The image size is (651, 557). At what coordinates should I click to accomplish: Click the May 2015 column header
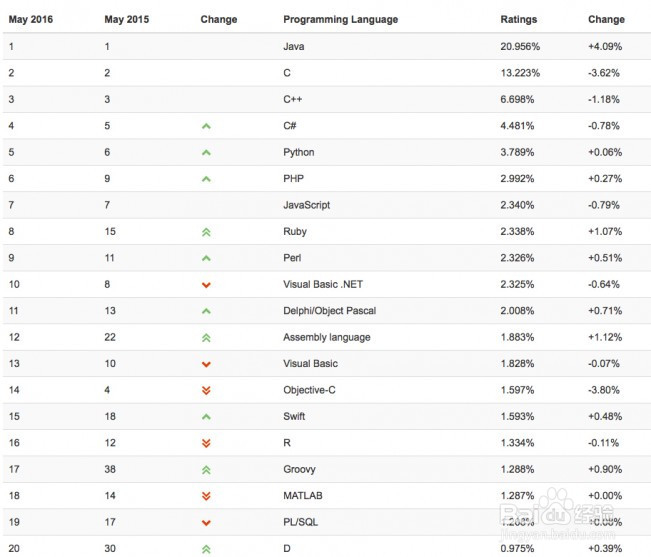coord(127,19)
